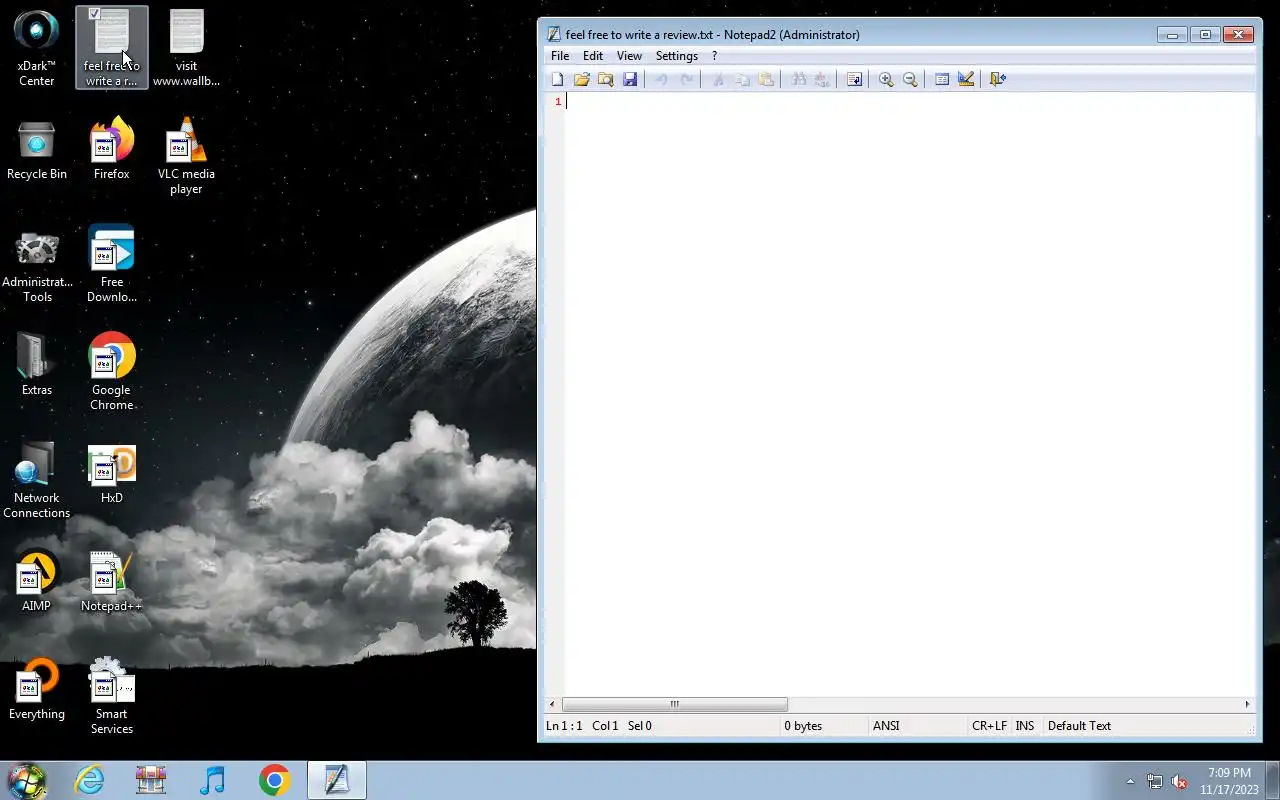Screen dimensions: 1280x800
Task: Click the INS mode status entry
Action: (1025, 726)
